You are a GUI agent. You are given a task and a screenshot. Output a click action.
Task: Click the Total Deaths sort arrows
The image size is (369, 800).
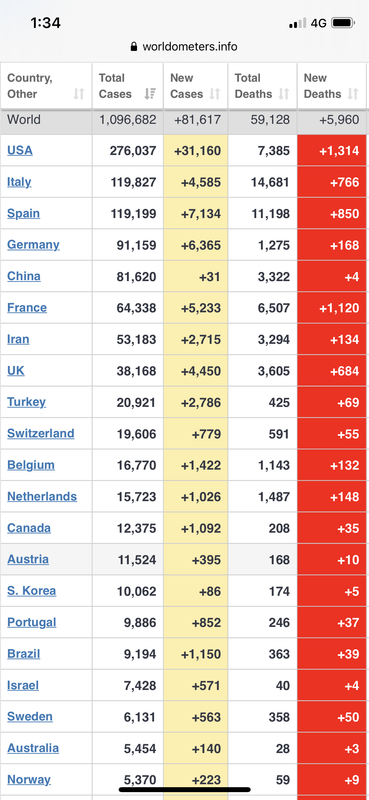[x=284, y=94]
